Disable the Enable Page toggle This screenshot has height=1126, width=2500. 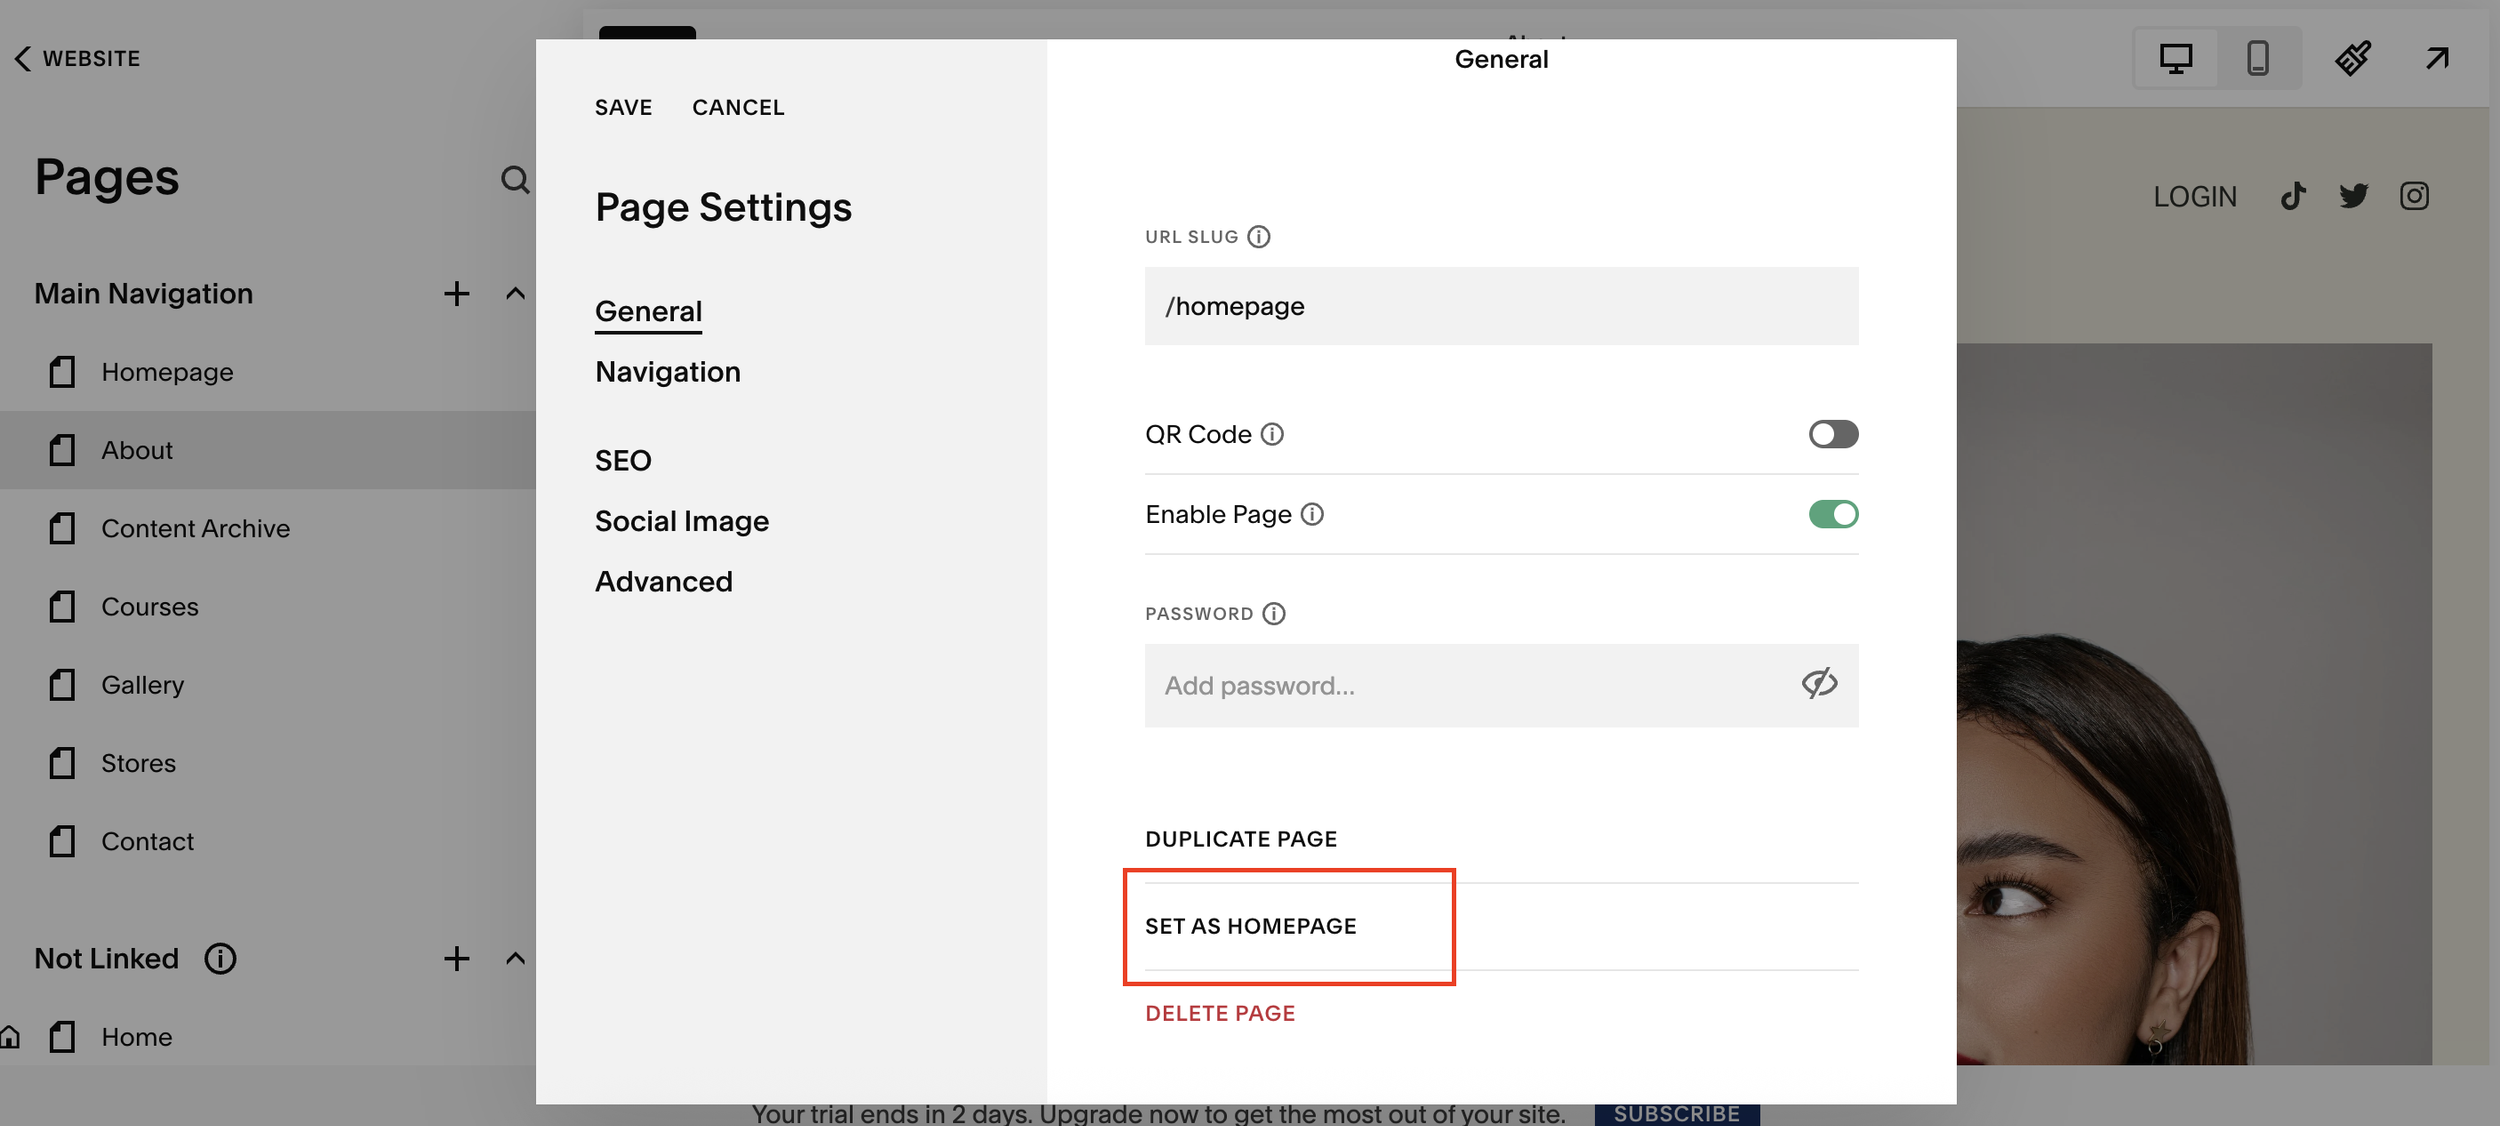(x=1832, y=514)
